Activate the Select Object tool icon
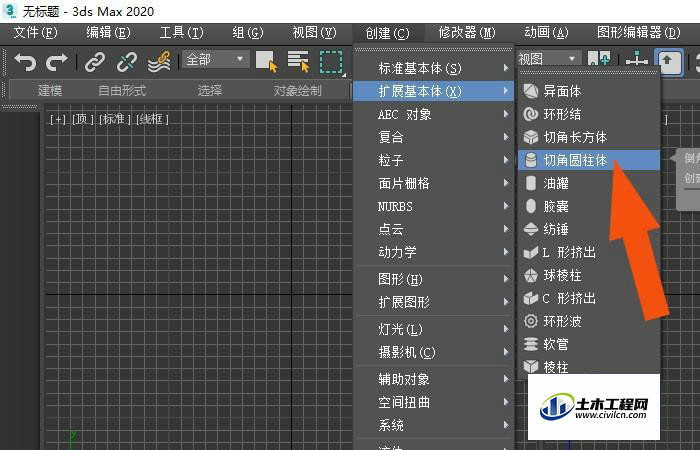Screen dimensions: 700x450 click(x=267, y=61)
